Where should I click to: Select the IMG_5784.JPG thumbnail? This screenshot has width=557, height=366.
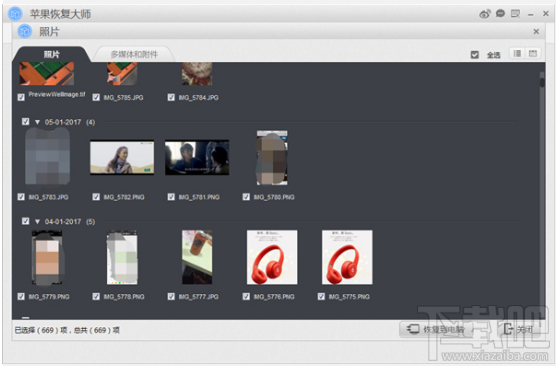197,74
